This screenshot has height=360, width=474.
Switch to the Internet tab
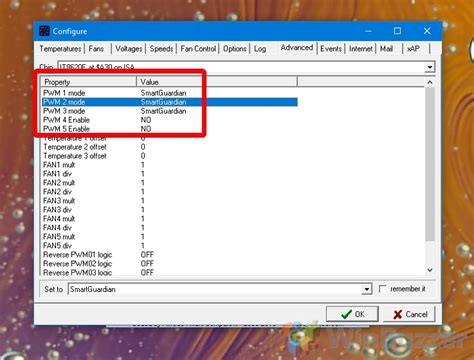click(361, 49)
